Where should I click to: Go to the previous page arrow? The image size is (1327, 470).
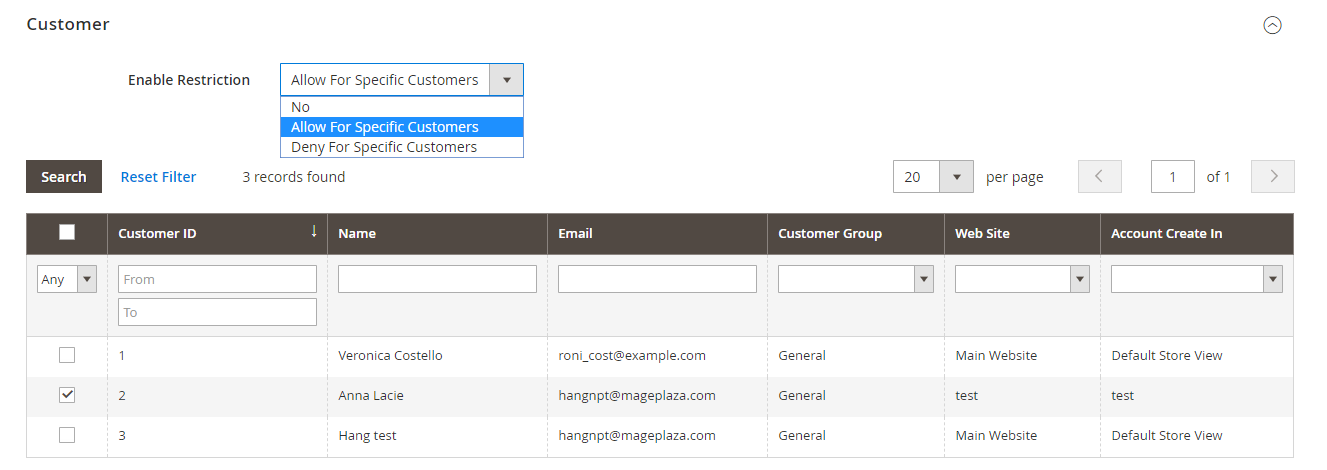coord(1099,177)
